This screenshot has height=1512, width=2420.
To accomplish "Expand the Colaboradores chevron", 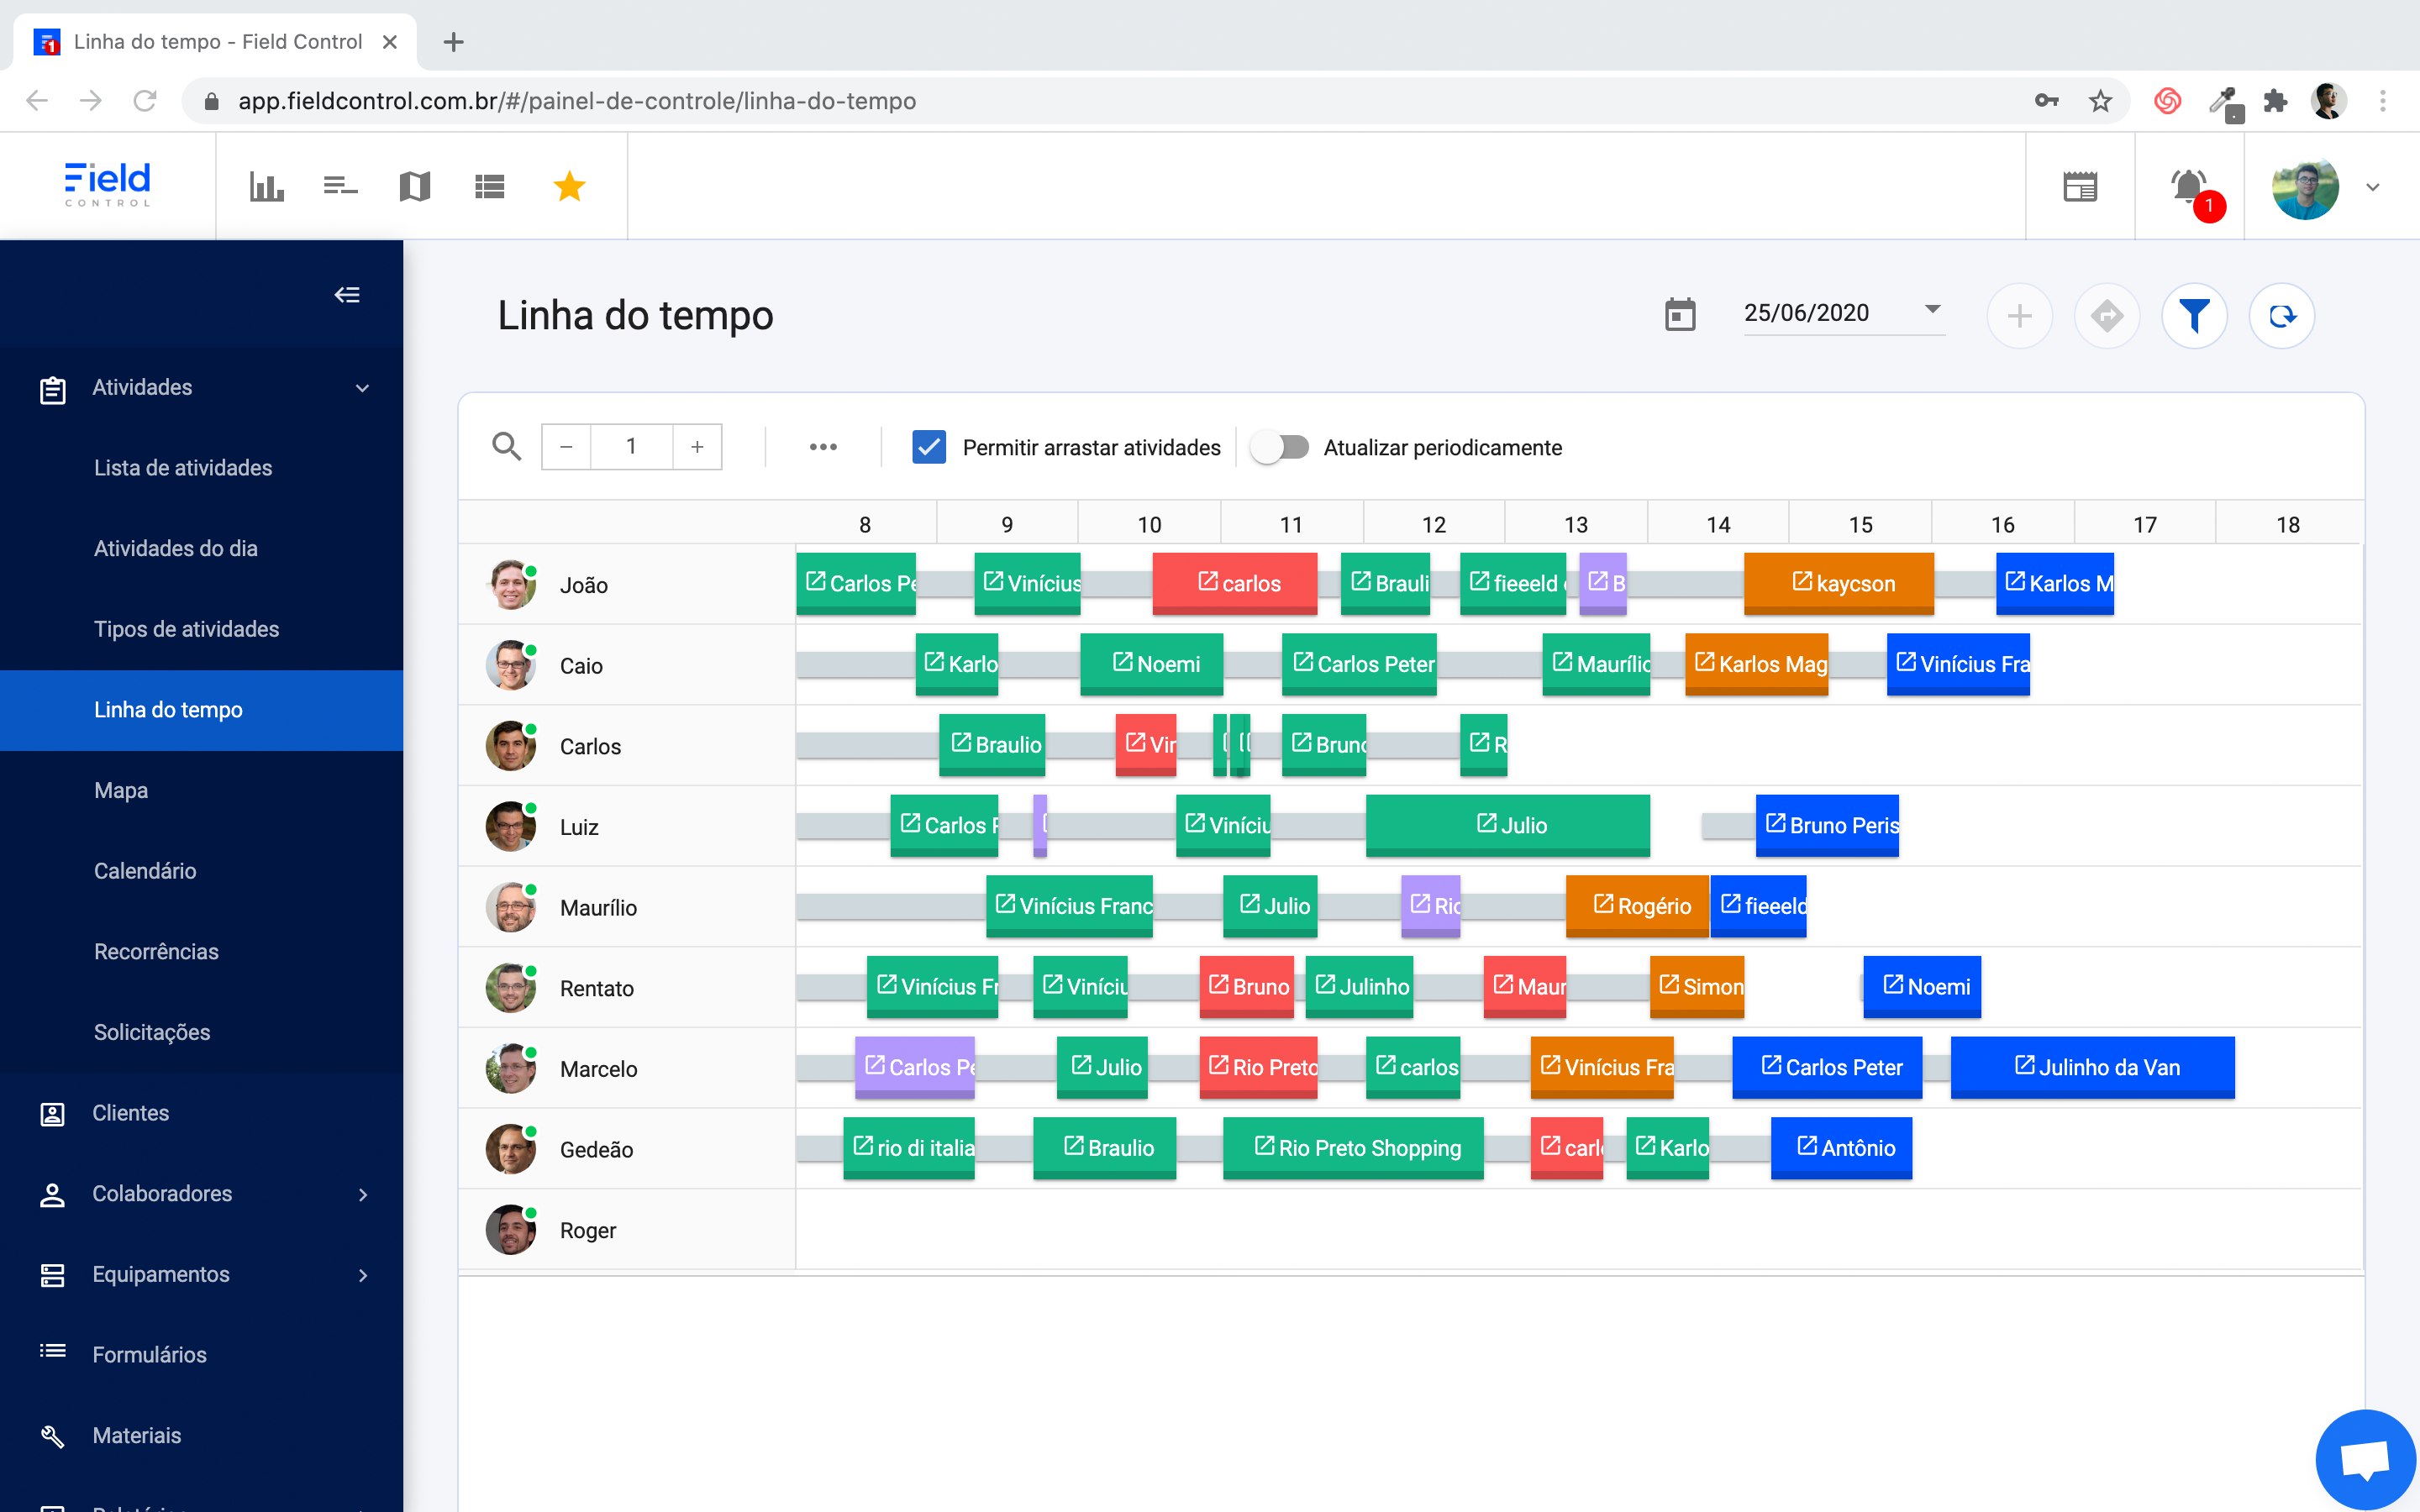I will click(x=363, y=1194).
